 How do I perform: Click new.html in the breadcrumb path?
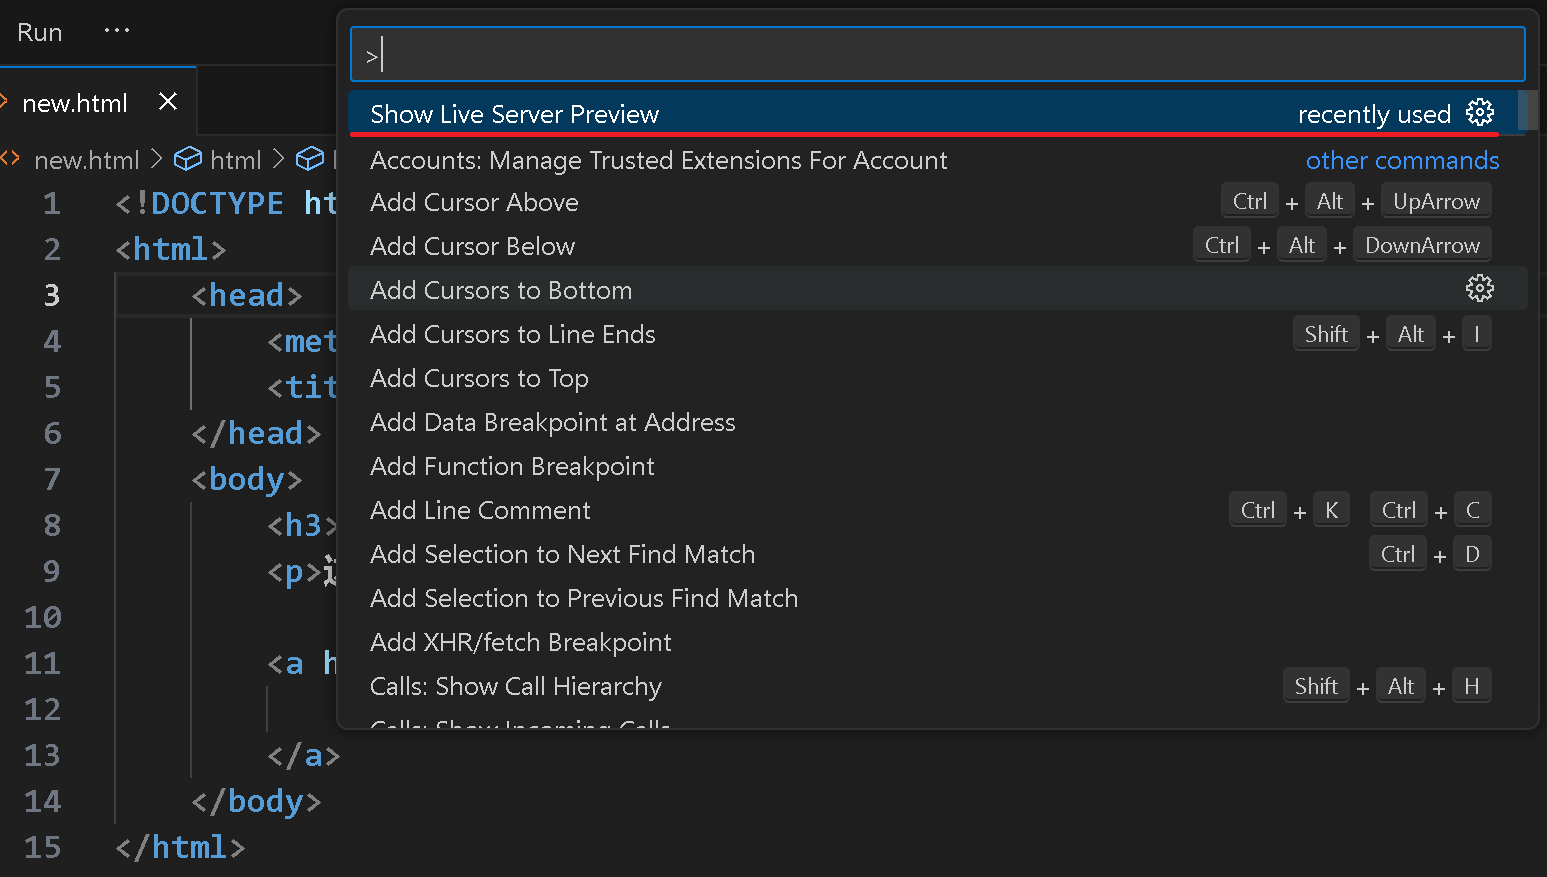(x=86, y=160)
